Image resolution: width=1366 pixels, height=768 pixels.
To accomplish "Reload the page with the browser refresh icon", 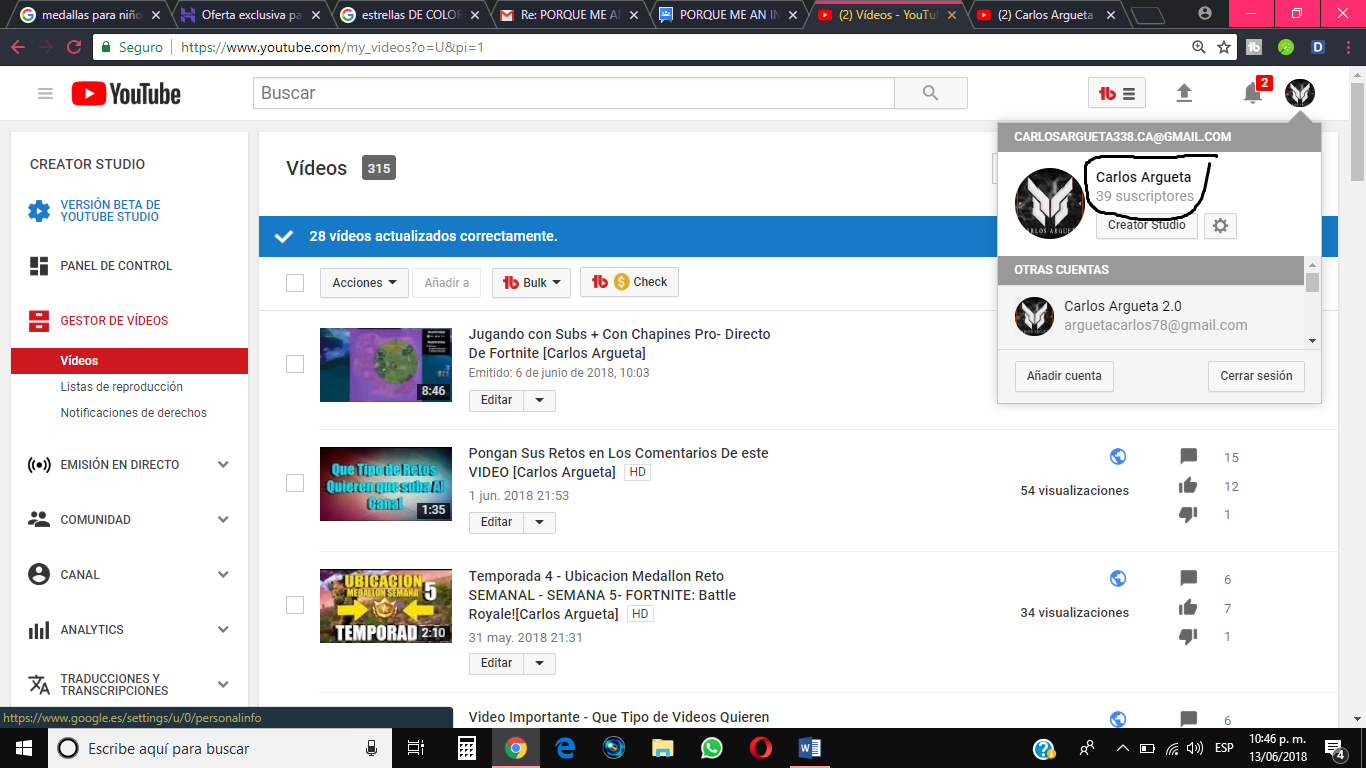I will point(74,47).
